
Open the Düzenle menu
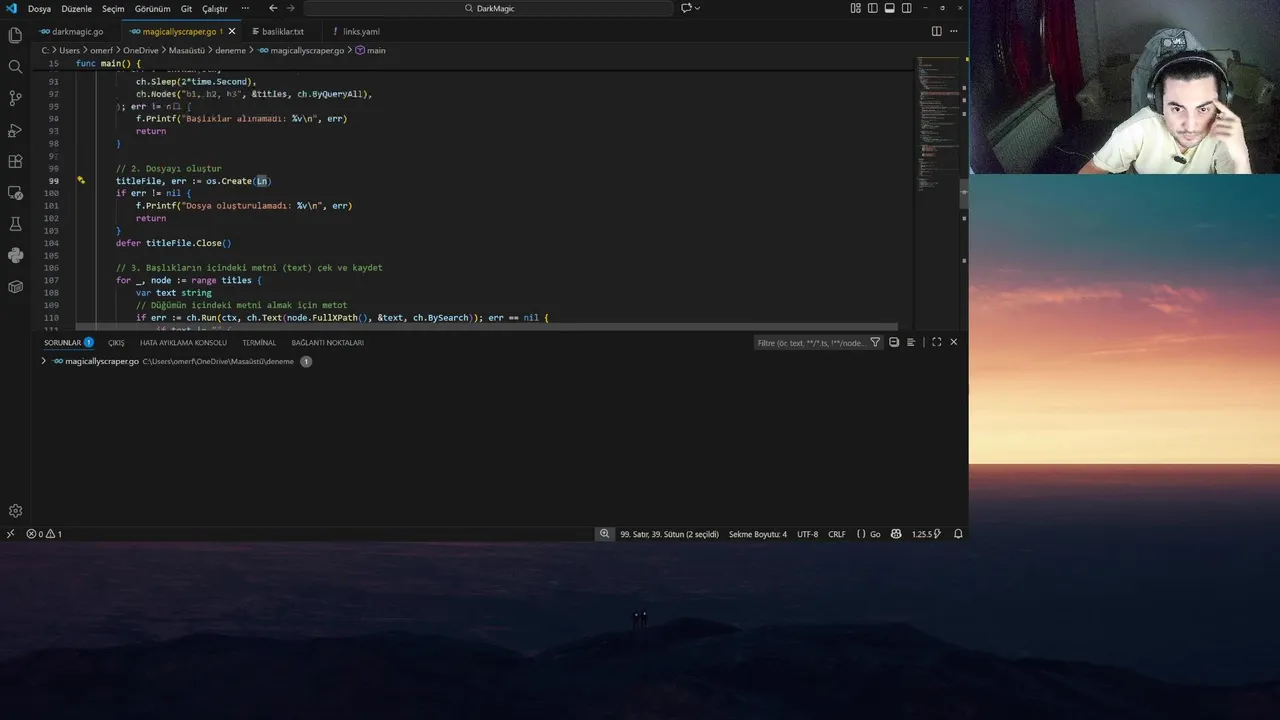click(76, 8)
